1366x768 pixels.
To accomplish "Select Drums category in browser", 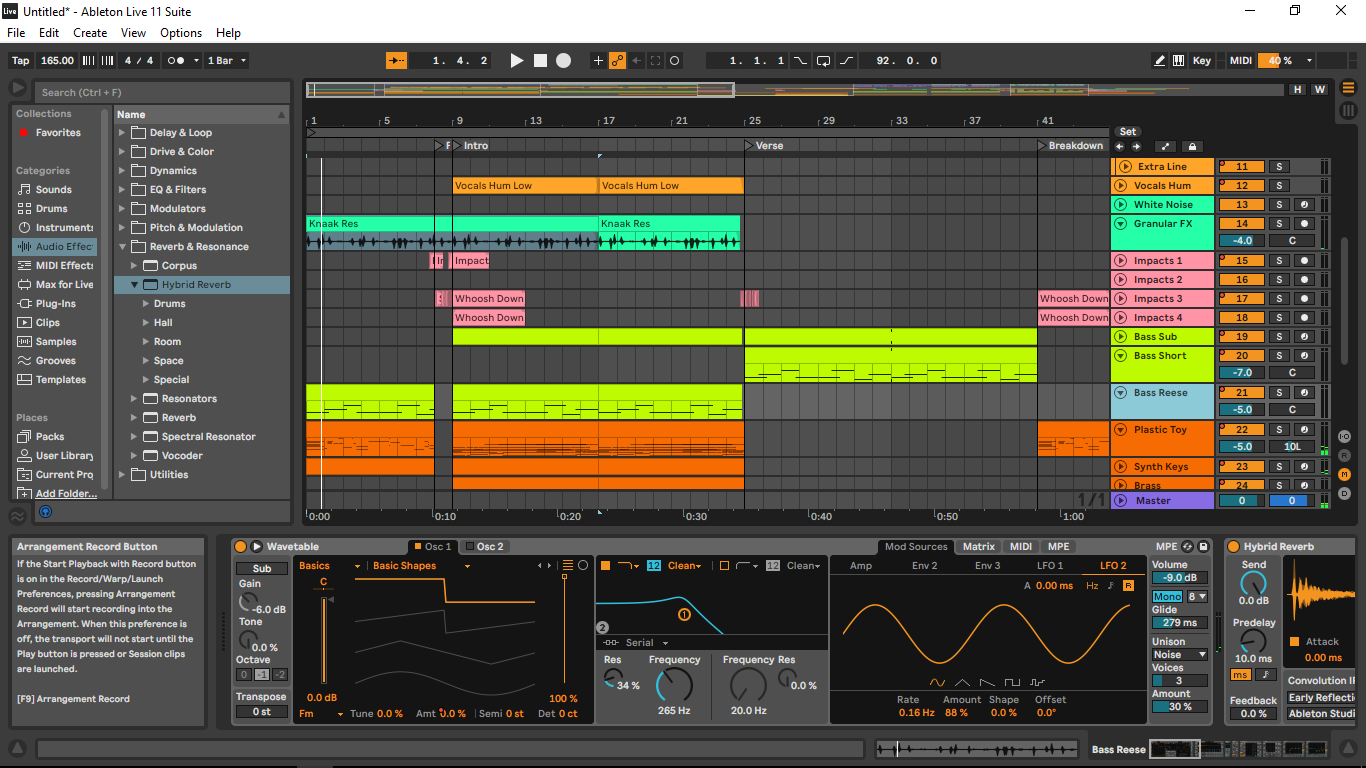I will 52,209.
